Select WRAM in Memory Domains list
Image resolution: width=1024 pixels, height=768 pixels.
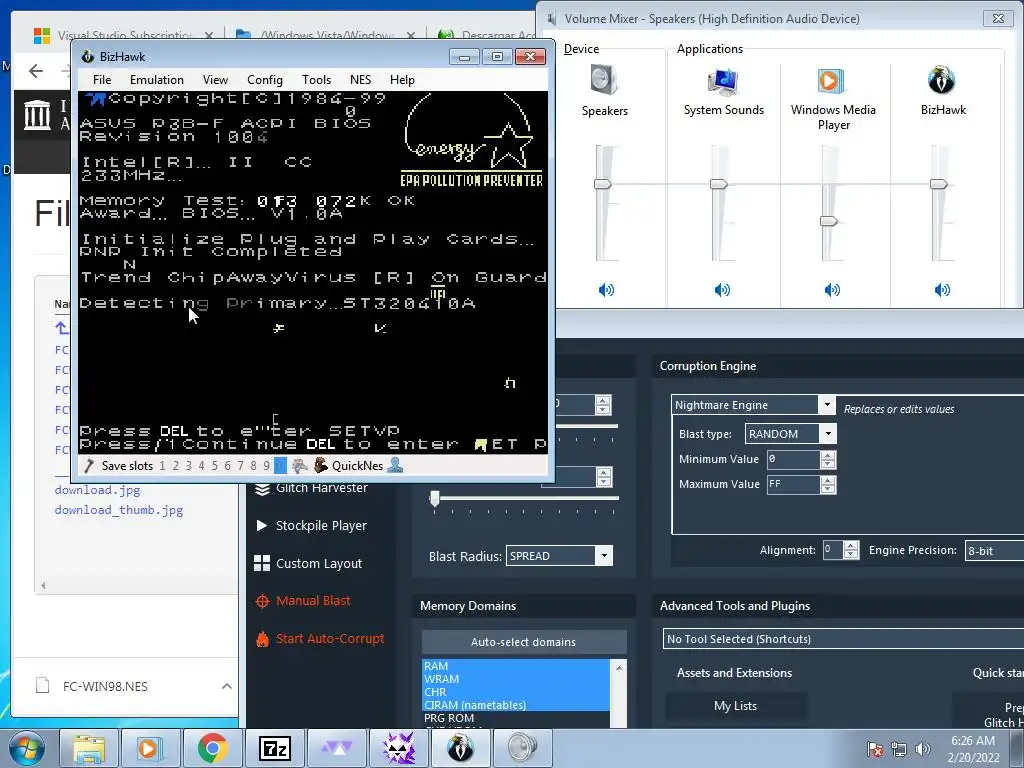(516, 679)
